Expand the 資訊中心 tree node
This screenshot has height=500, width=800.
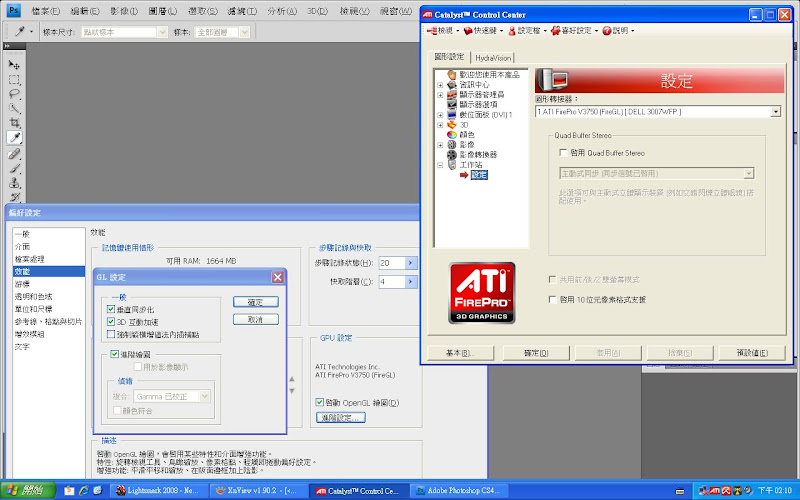coord(440,85)
